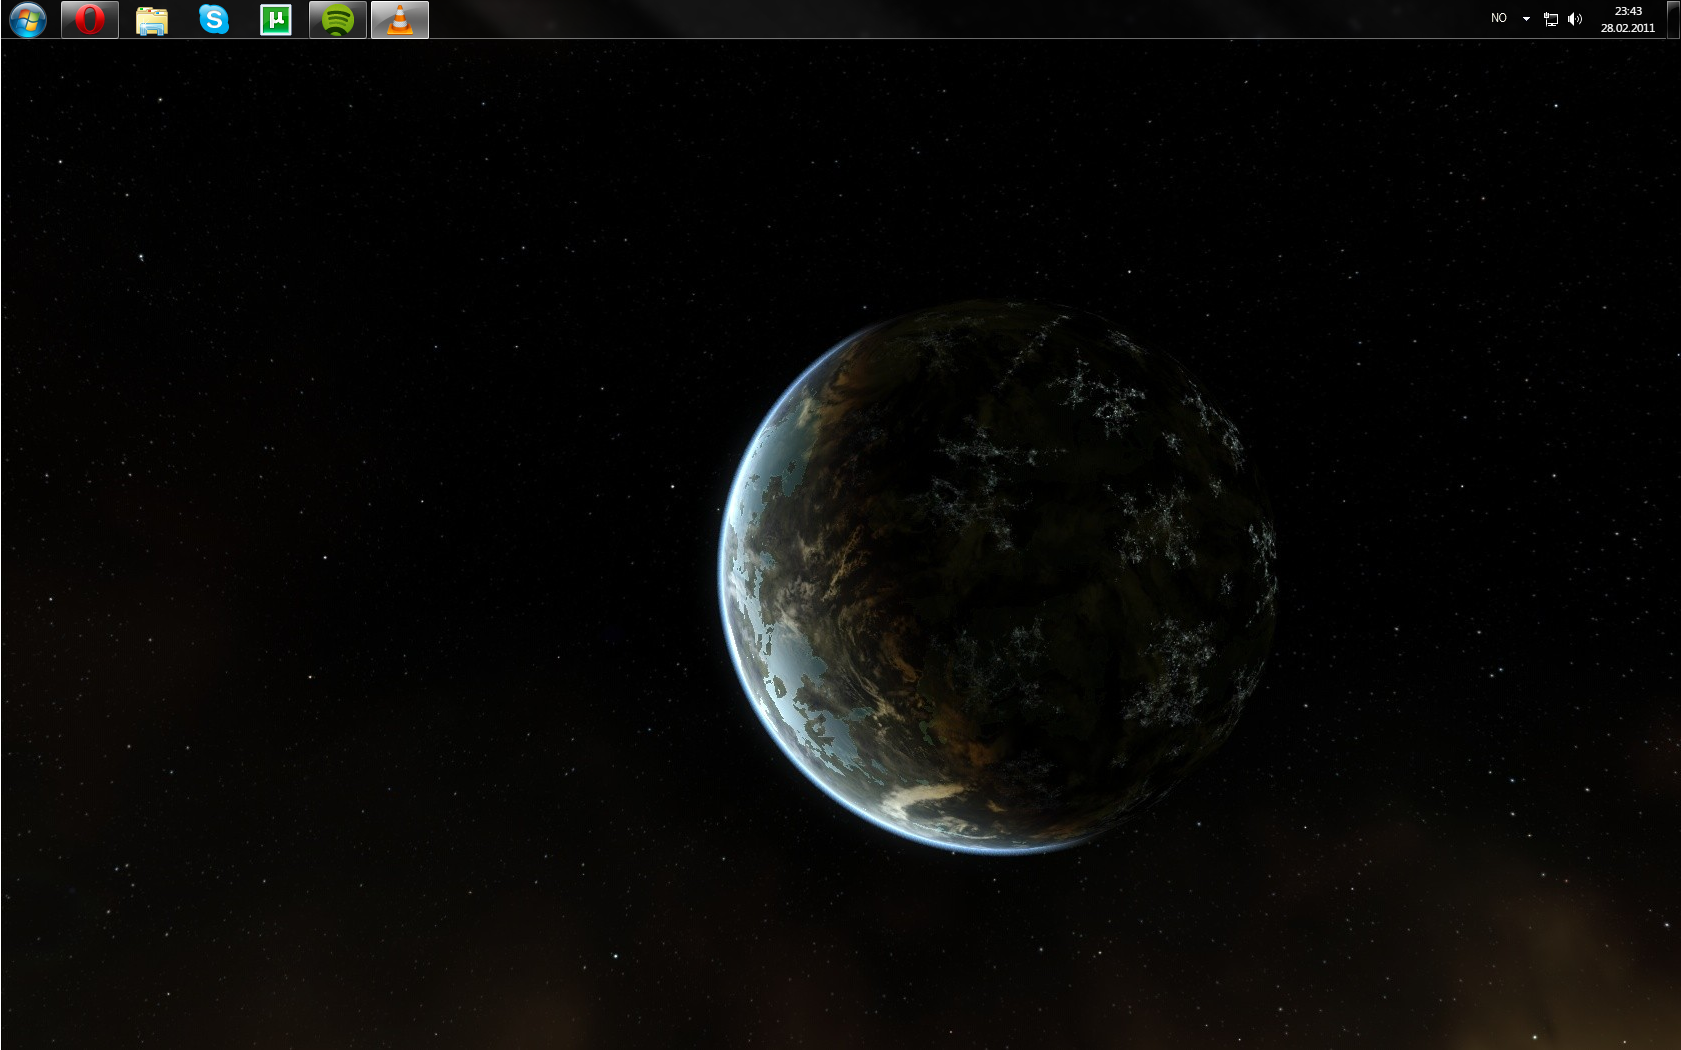Click the Show desktop strip

pyautogui.click(x=1673, y=19)
